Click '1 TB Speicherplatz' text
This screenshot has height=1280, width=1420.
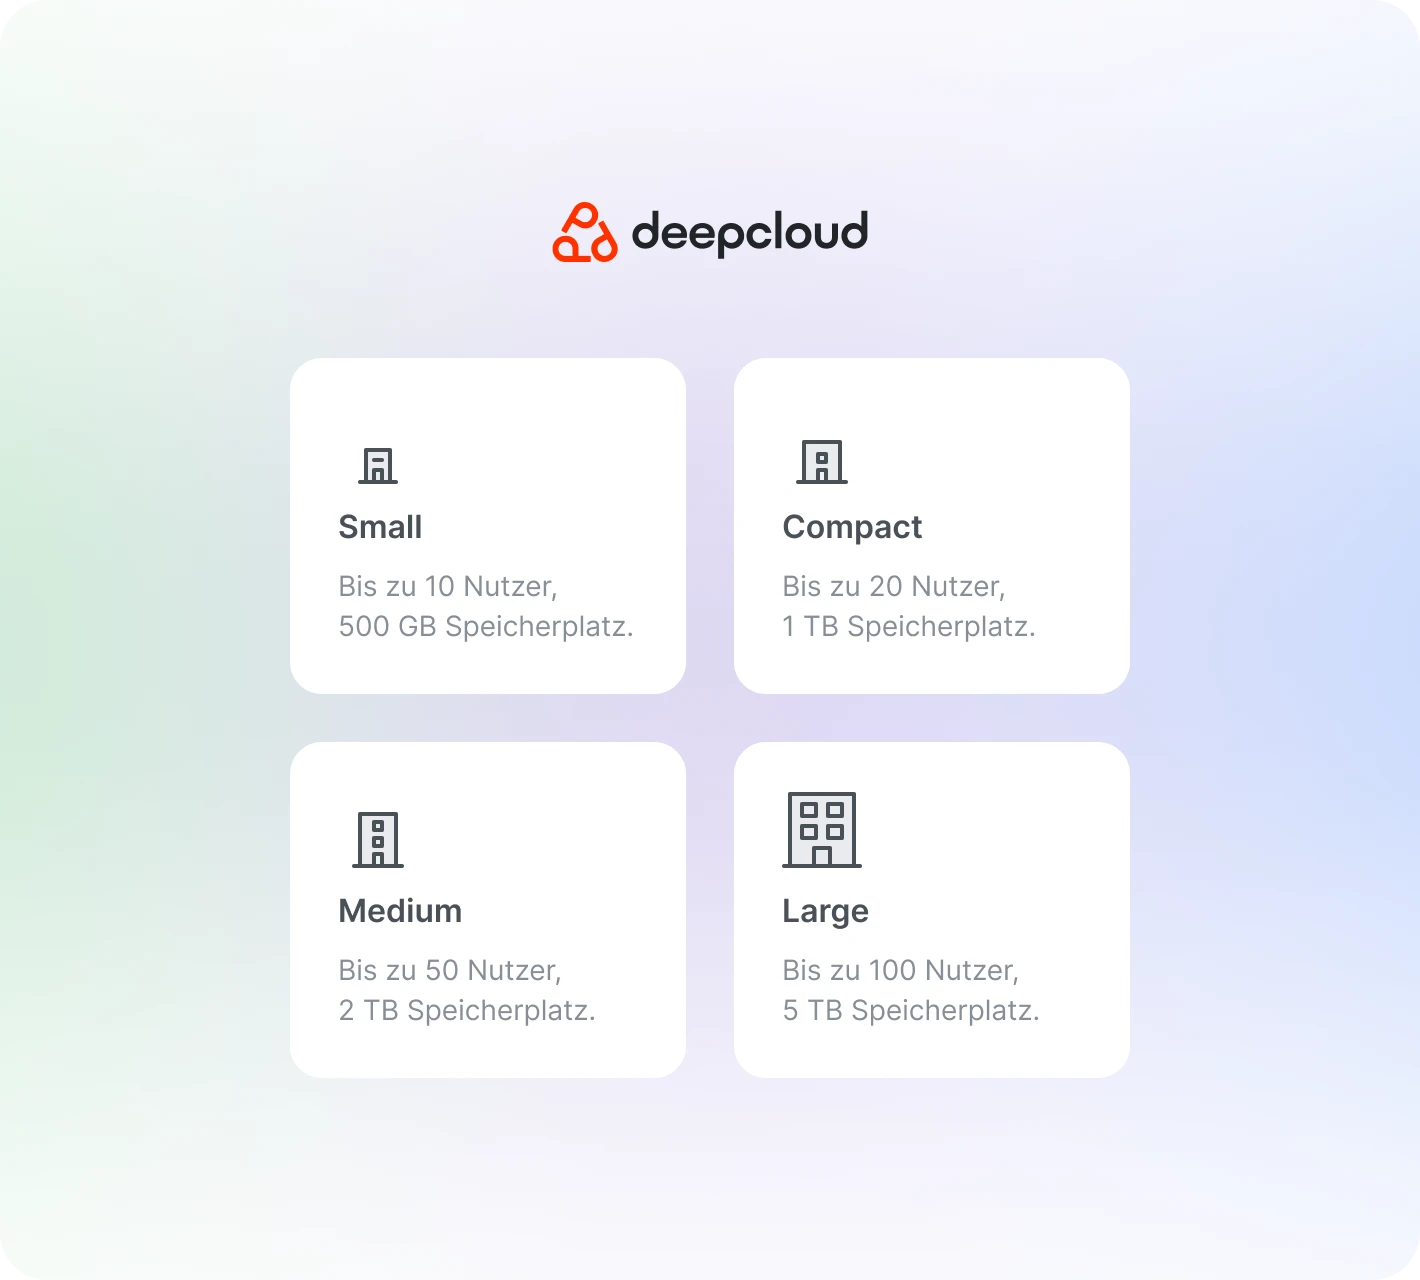tap(908, 627)
